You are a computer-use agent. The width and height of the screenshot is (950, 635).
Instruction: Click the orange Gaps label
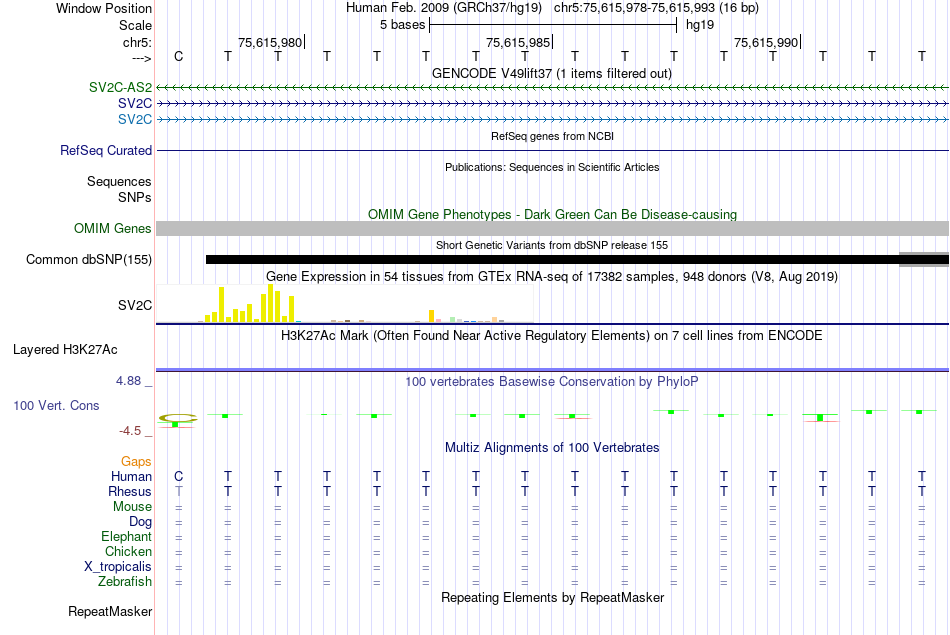(136, 462)
